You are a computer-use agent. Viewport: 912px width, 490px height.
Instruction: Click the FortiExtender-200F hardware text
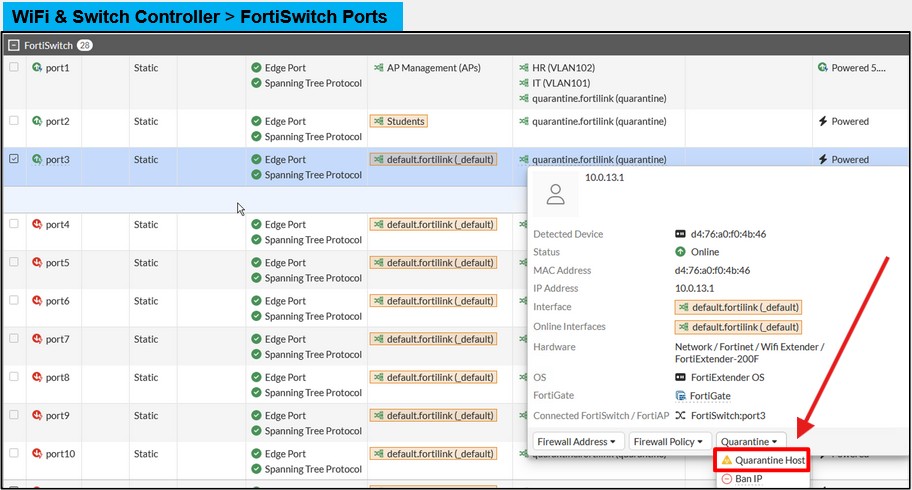717,359
